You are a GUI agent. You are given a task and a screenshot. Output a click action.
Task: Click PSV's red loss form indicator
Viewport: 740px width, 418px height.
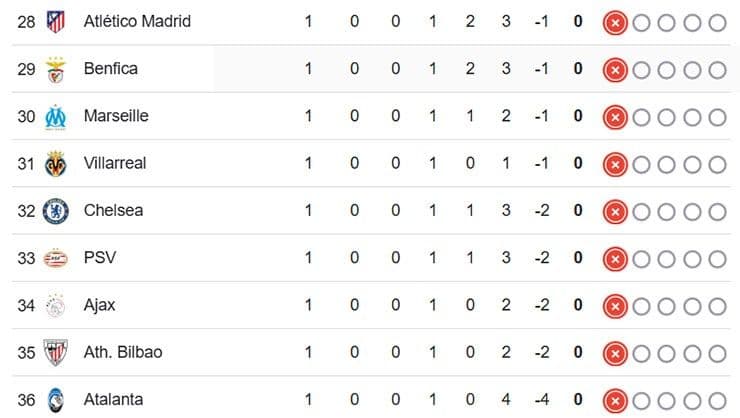tap(615, 259)
